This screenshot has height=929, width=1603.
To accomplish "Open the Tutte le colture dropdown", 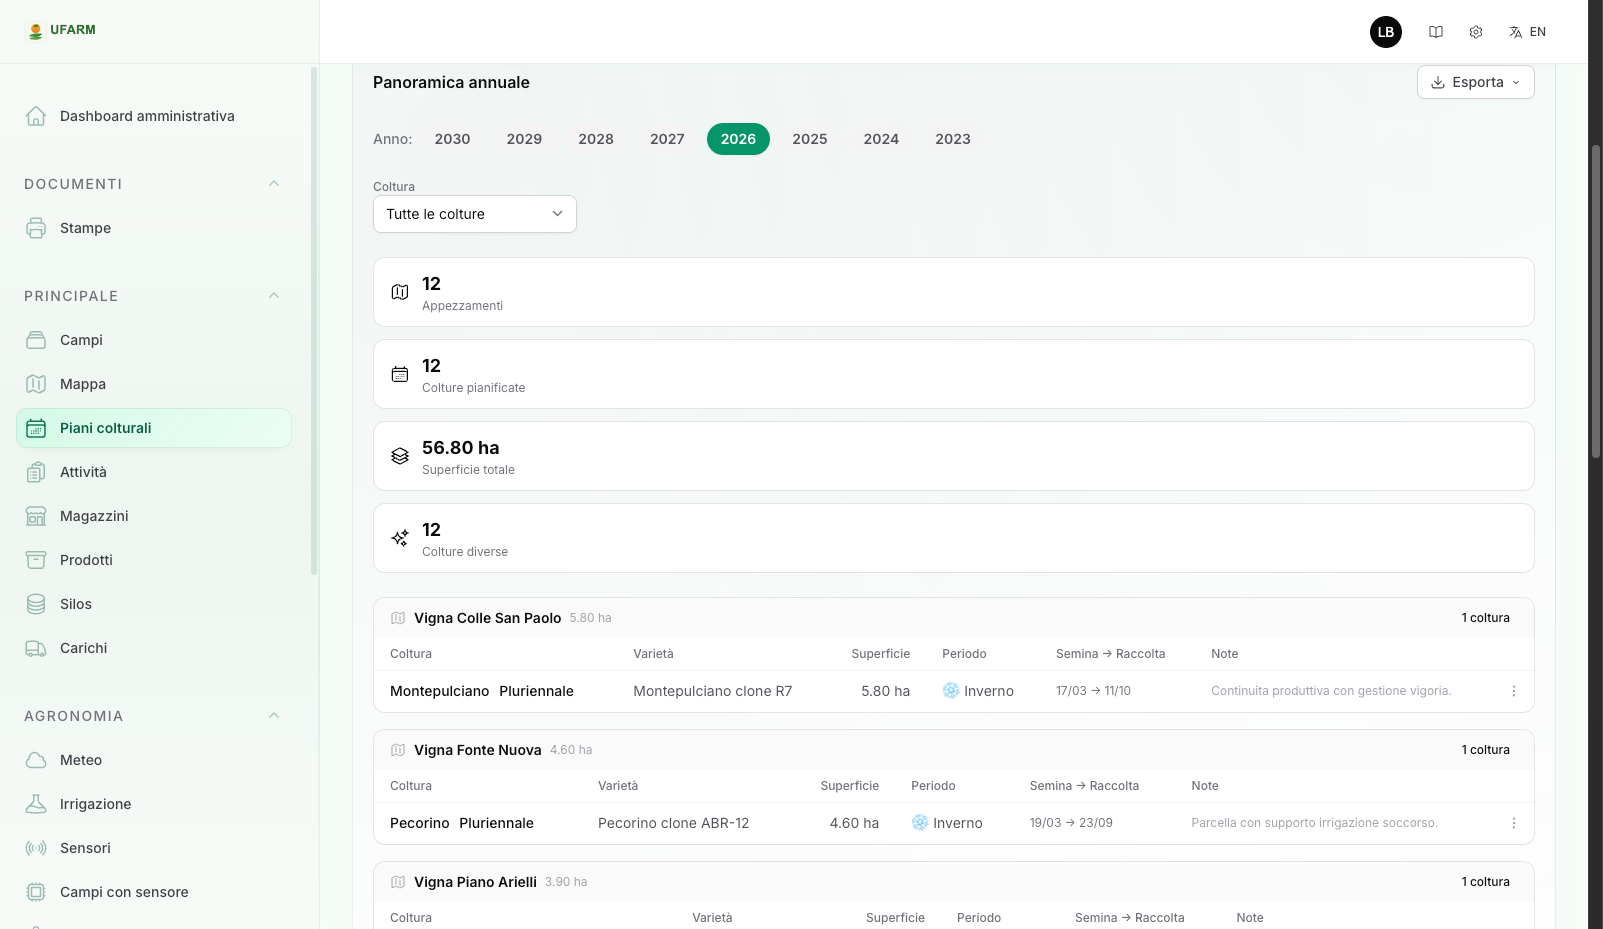I will [474, 214].
